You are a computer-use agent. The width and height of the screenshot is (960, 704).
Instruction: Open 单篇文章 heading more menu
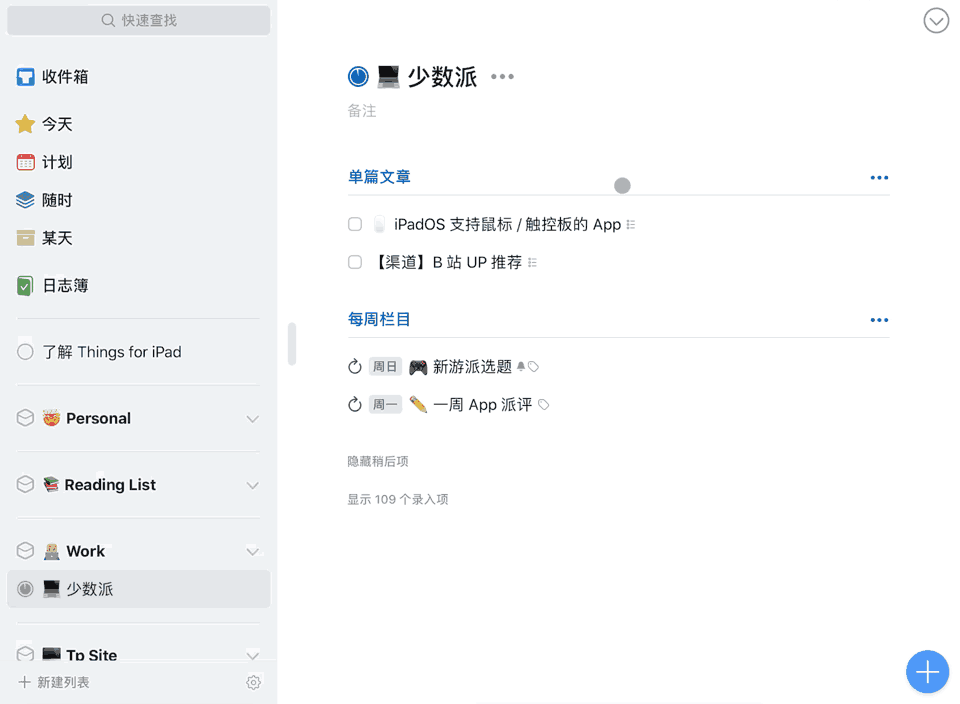(879, 178)
